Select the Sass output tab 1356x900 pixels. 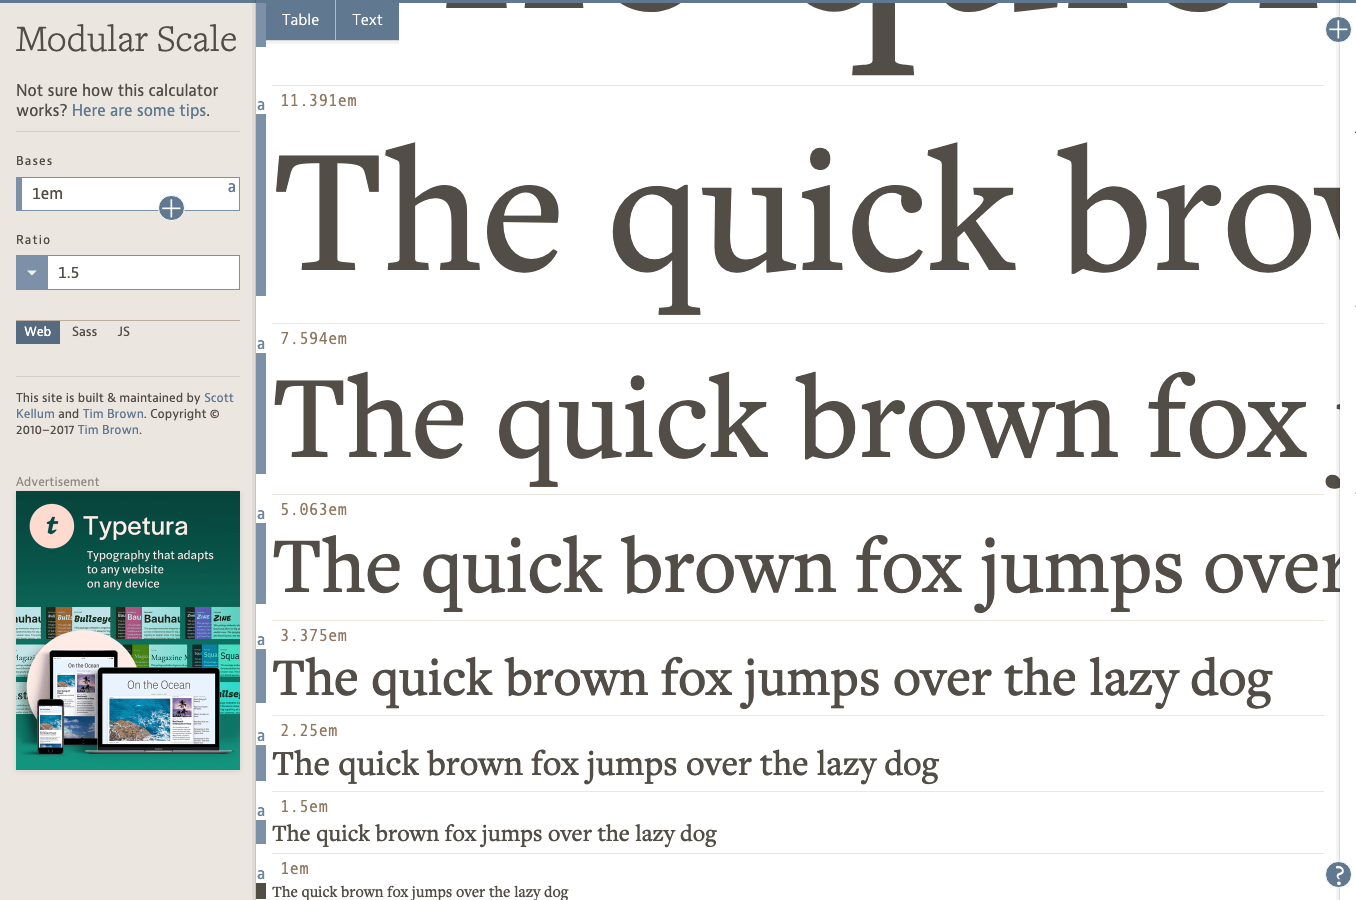tap(85, 332)
